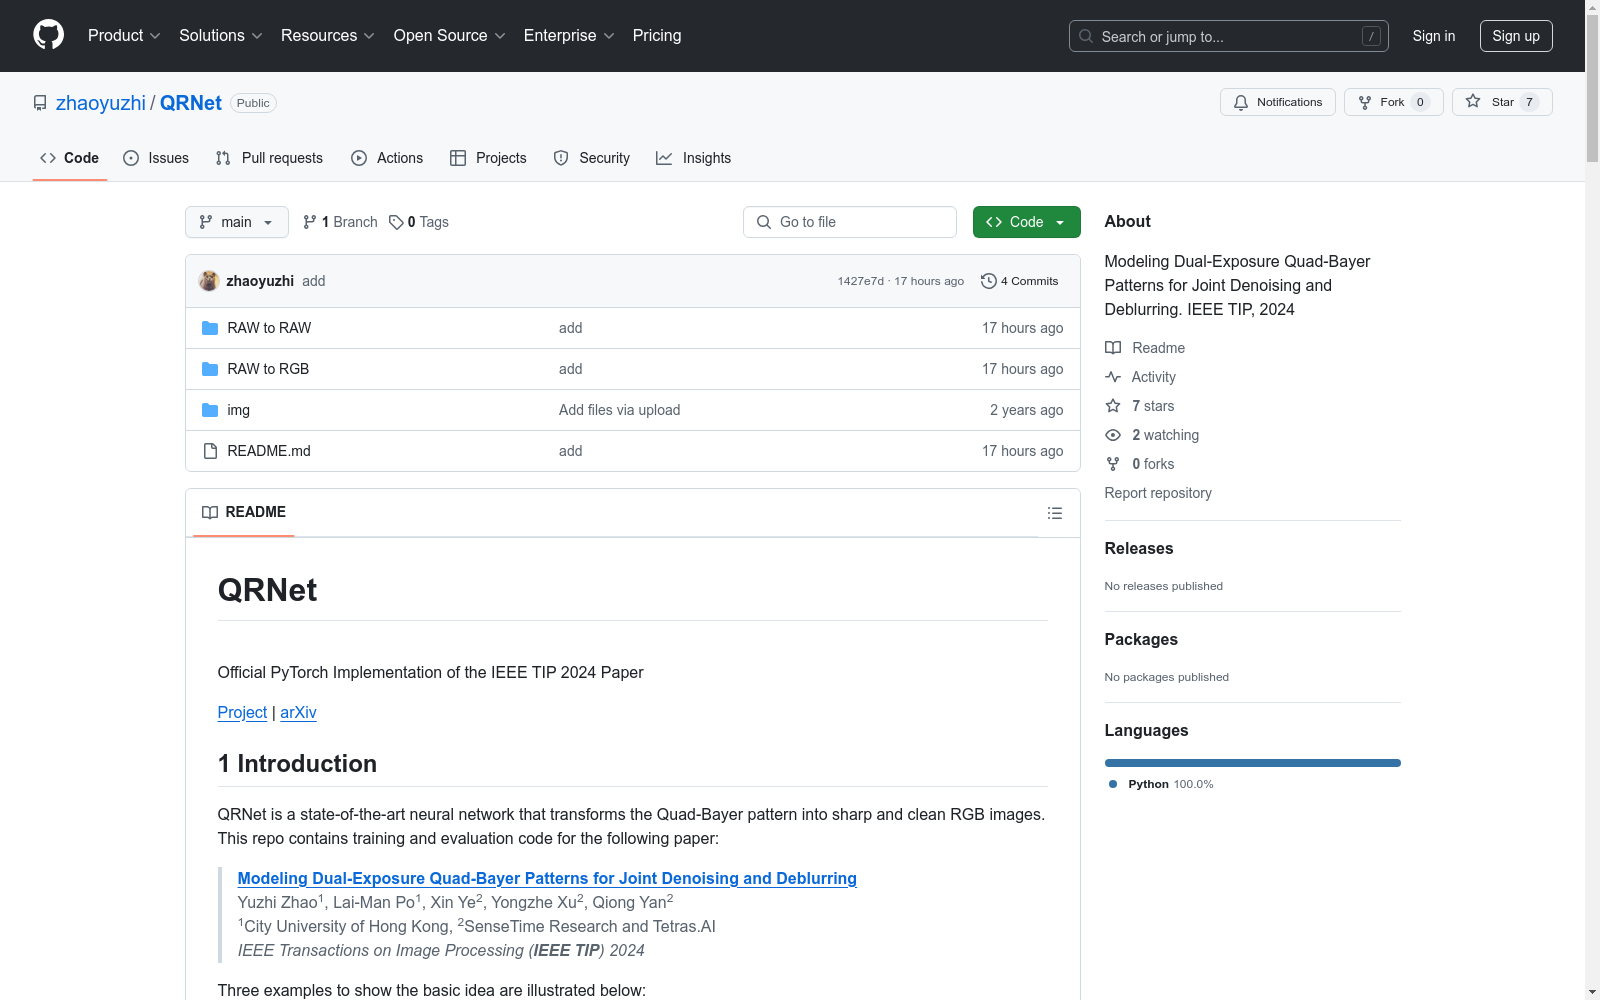1600x1000 pixels.
Task: Open the QRNet repository name link
Action: pos(191,103)
